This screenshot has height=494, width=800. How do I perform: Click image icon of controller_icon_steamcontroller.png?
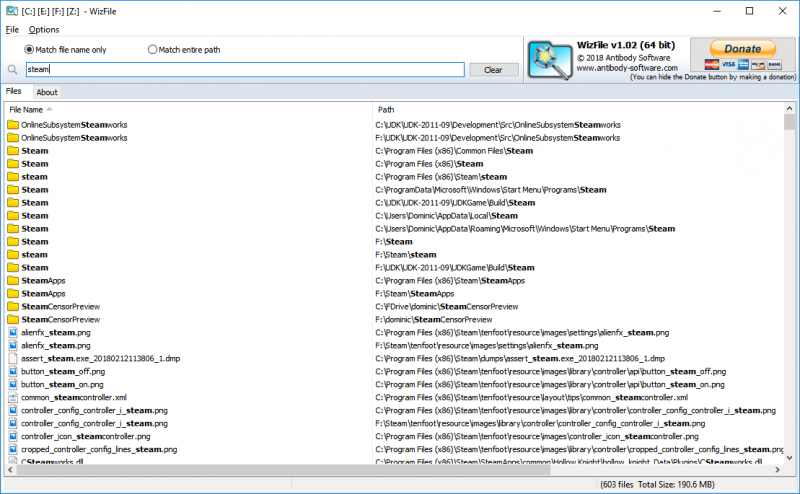coord(13,436)
